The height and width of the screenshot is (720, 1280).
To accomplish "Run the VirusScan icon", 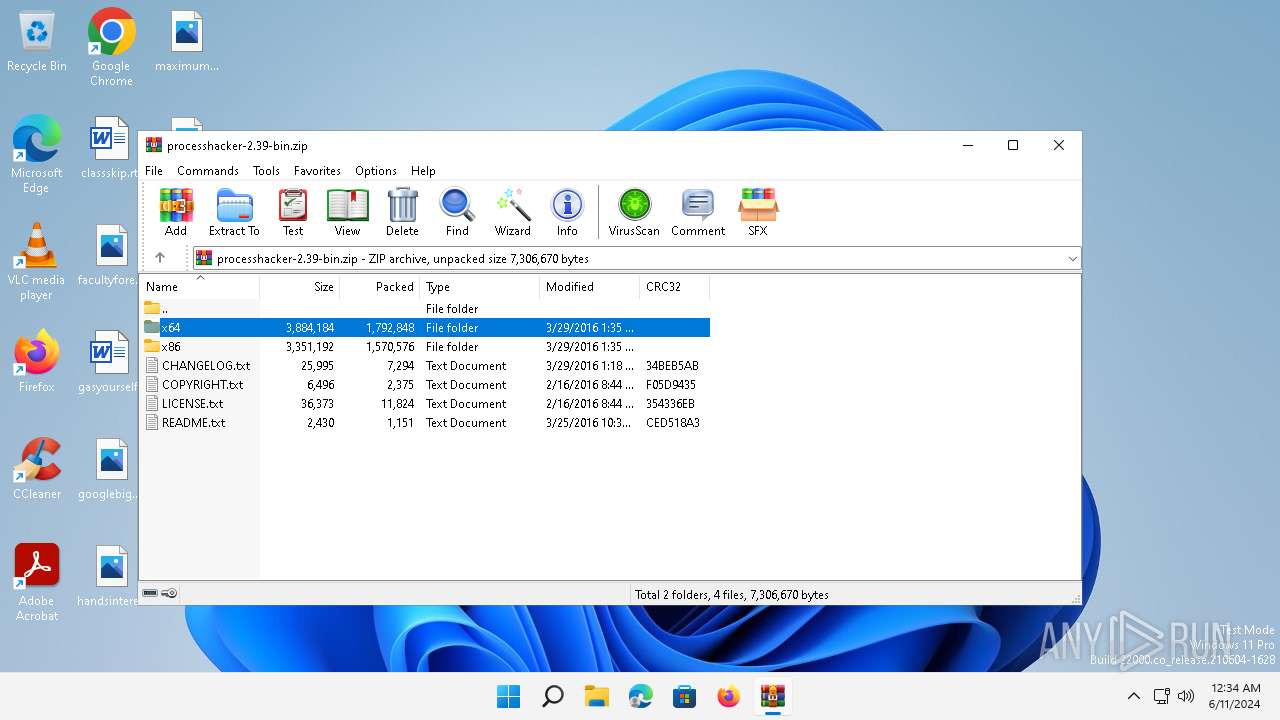I will (634, 212).
